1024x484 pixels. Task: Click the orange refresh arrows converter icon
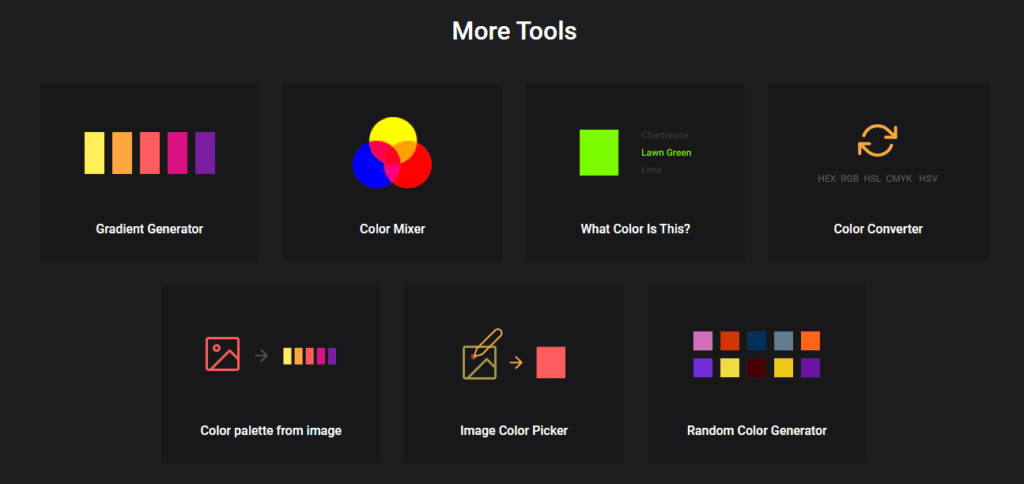click(x=878, y=140)
